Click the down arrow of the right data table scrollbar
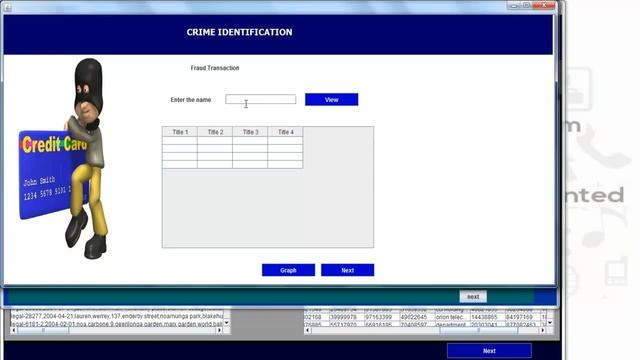640x360 pixels. pos(550,323)
